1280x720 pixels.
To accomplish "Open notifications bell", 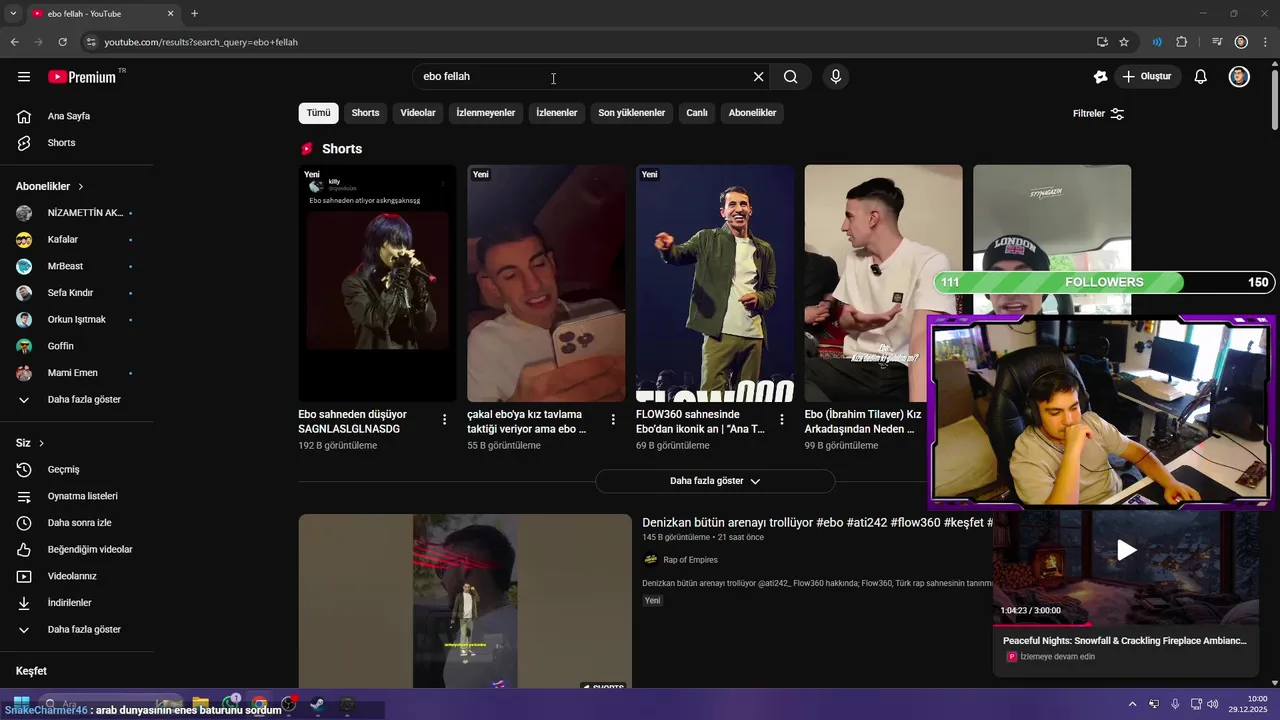I will [x=1201, y=77].
